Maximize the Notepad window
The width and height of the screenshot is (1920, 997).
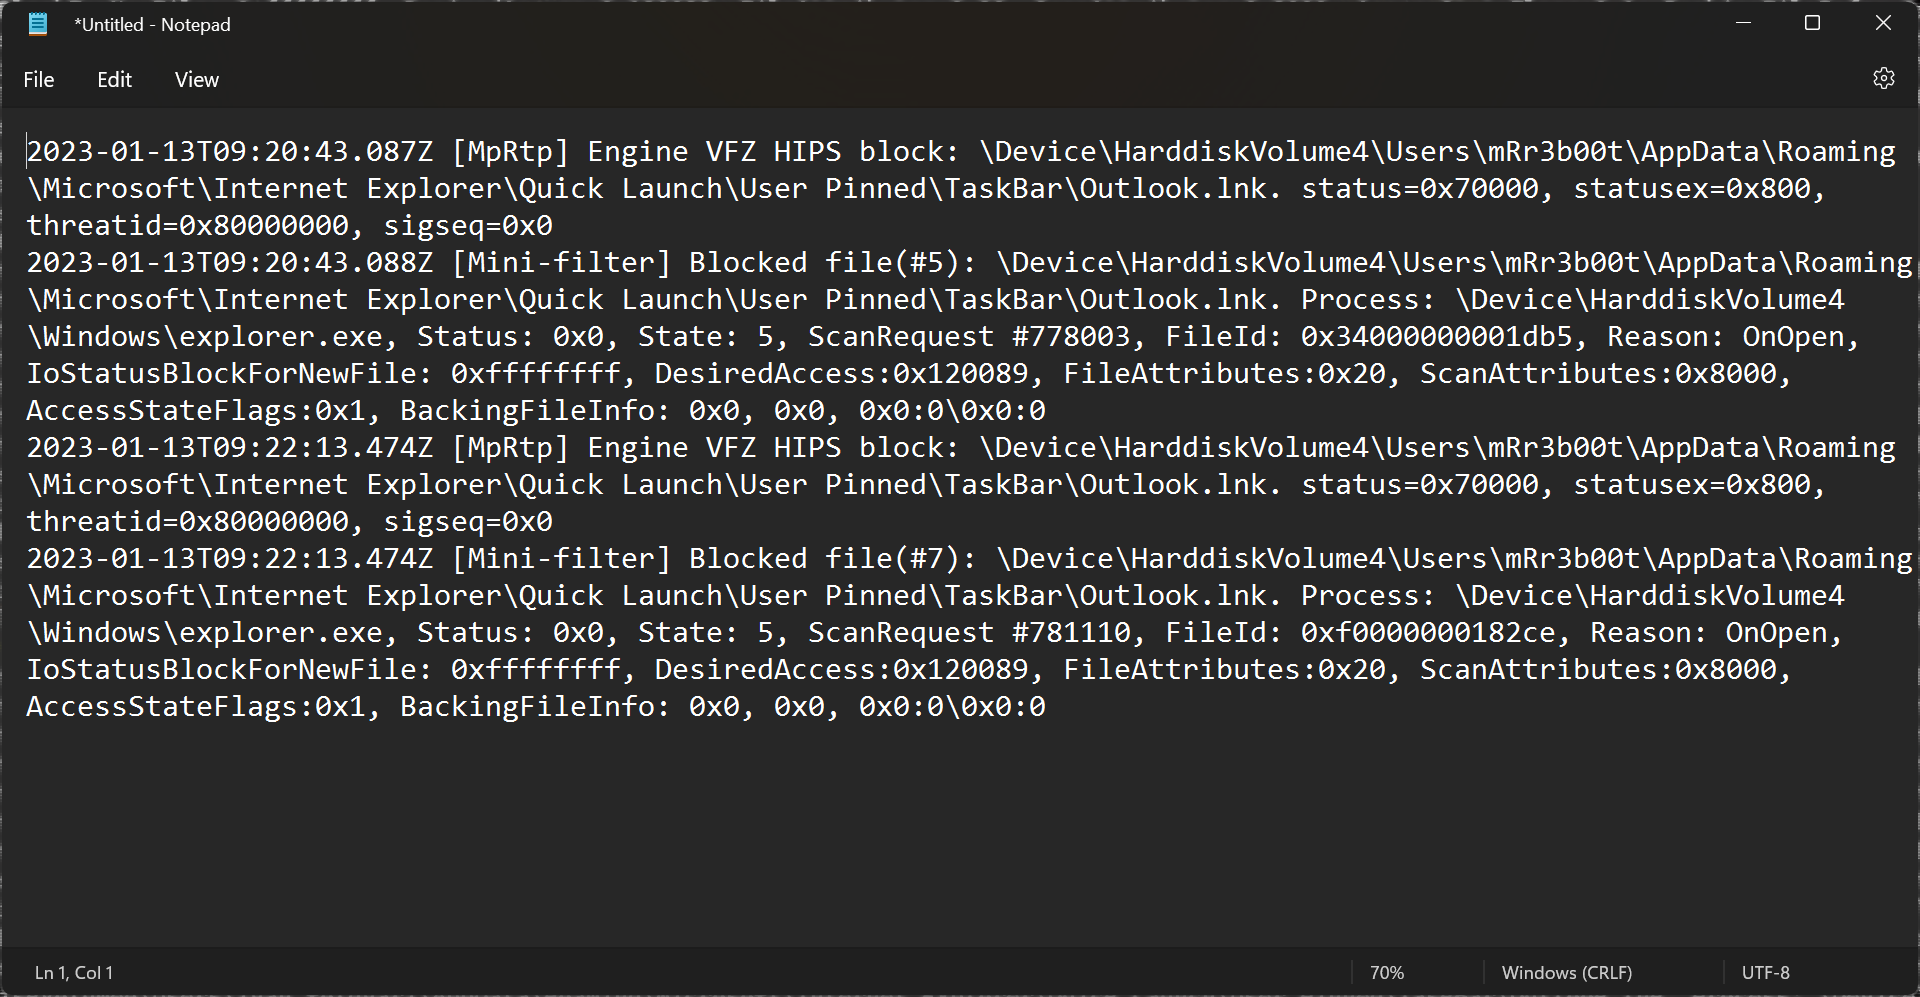click(x=1812, y=23)
